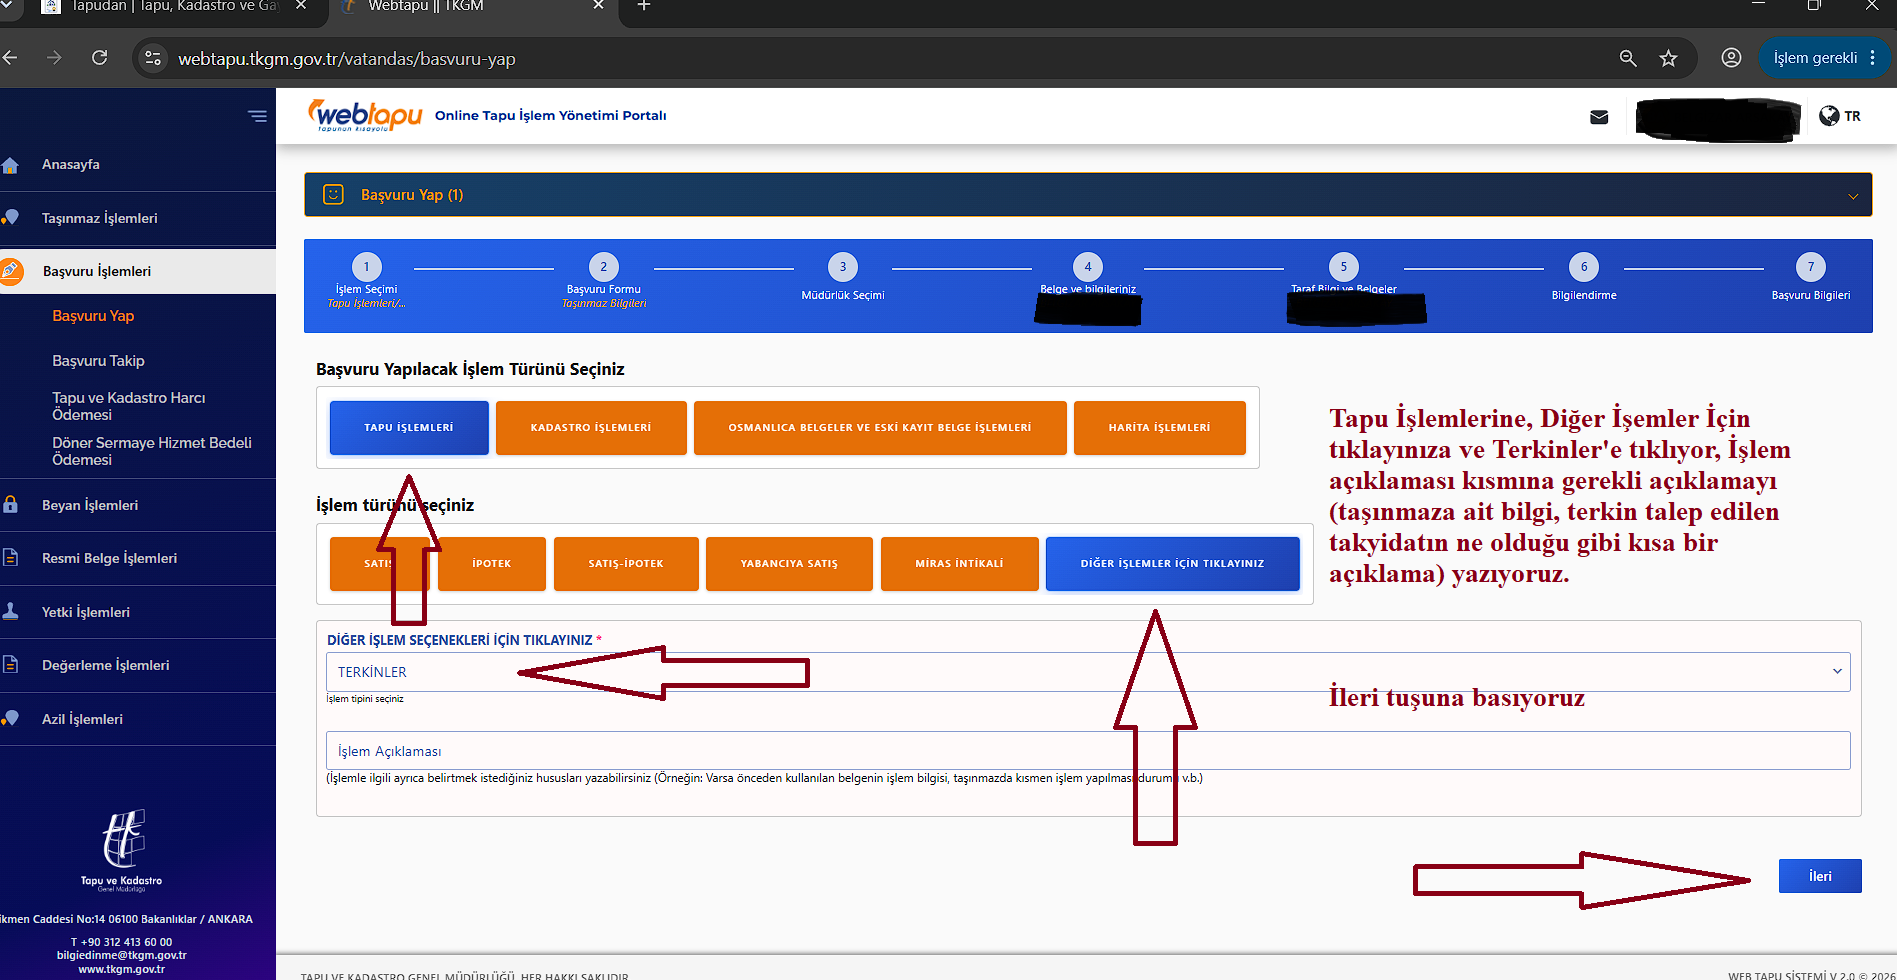
Task: Click the Tapu ve Kadastro logo in sidebar
Action: [122, 848]
